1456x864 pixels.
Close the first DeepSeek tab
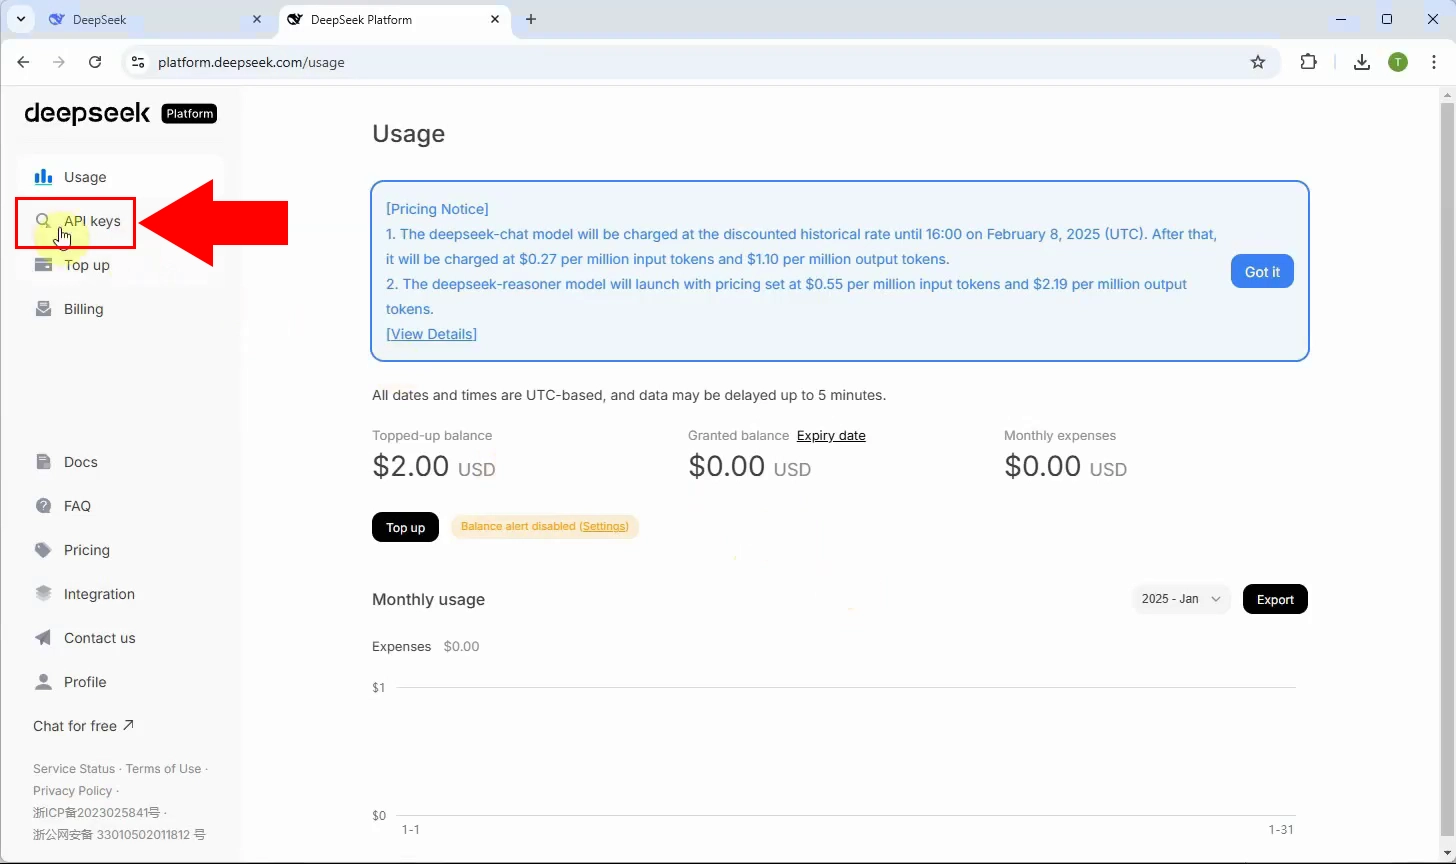tap(257, 19)
